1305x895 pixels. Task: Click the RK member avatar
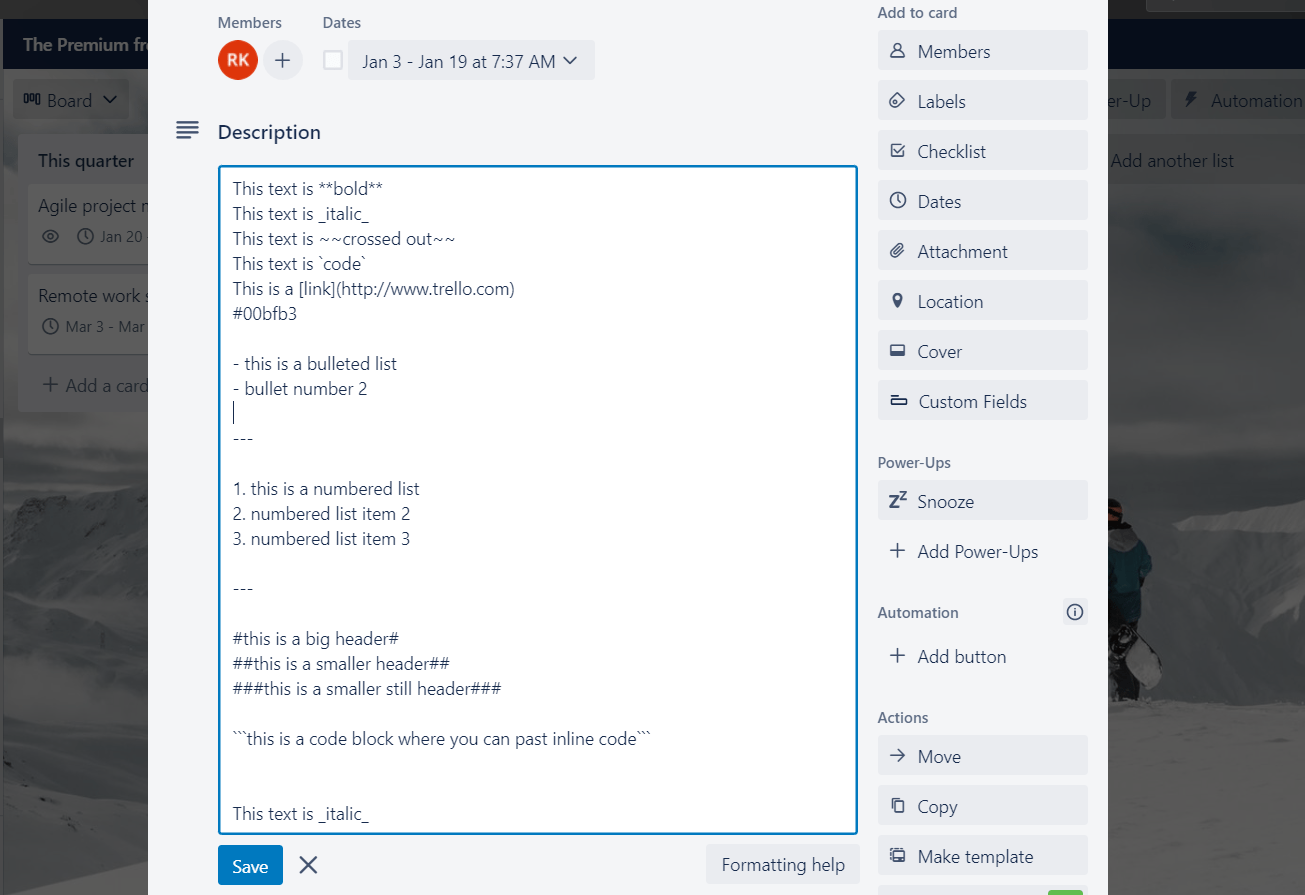click(238, 60)
